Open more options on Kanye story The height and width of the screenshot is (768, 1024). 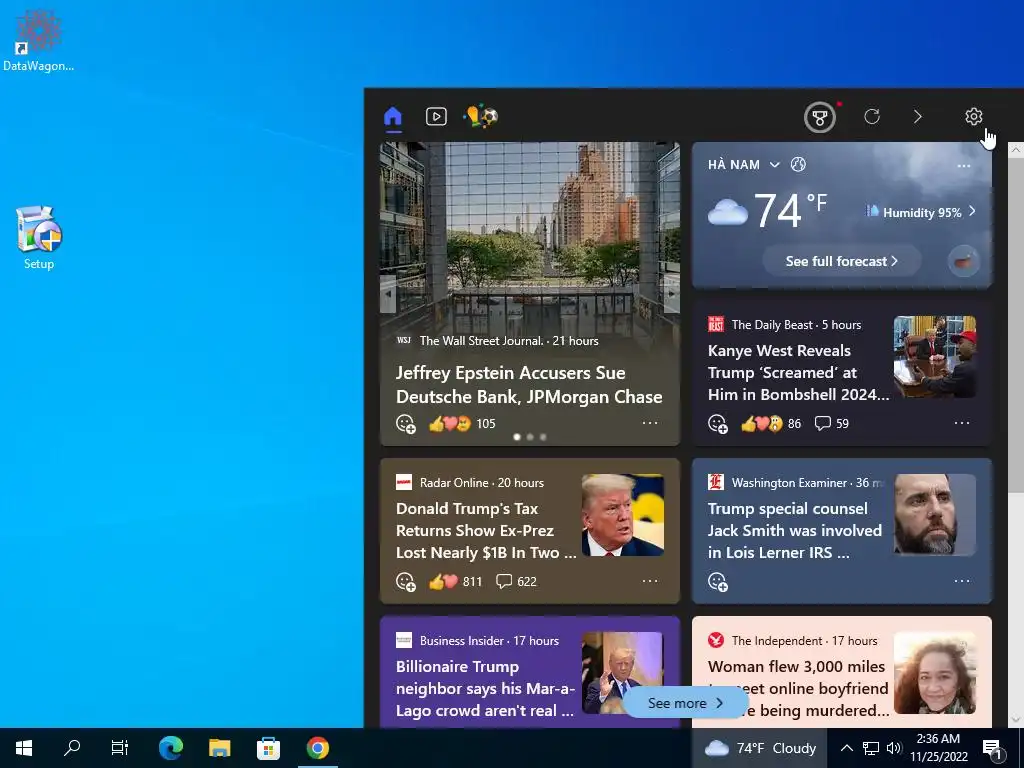pos(962,423)
